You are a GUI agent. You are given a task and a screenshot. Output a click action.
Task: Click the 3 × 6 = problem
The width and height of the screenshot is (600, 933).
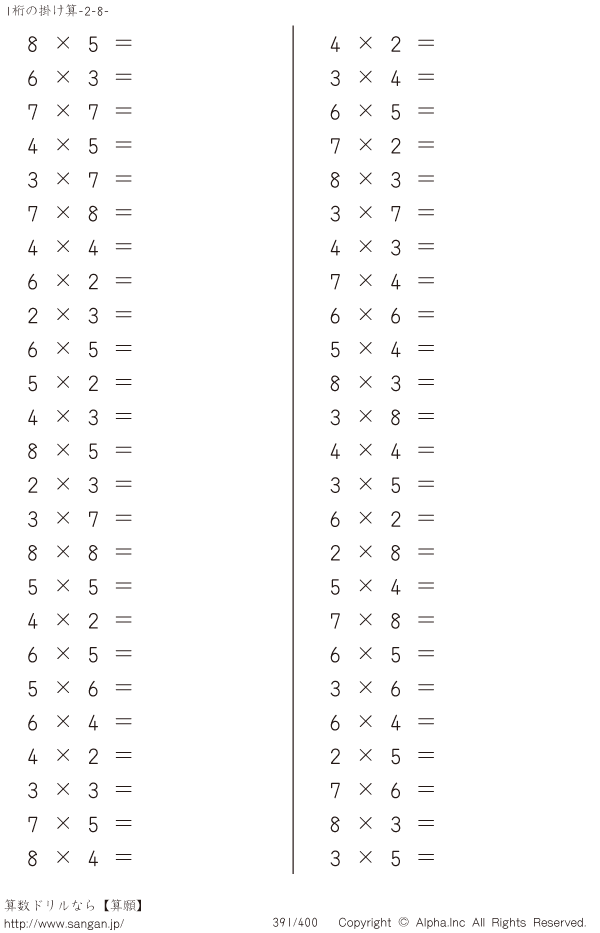pyautogui.click(x=382, y=688)
